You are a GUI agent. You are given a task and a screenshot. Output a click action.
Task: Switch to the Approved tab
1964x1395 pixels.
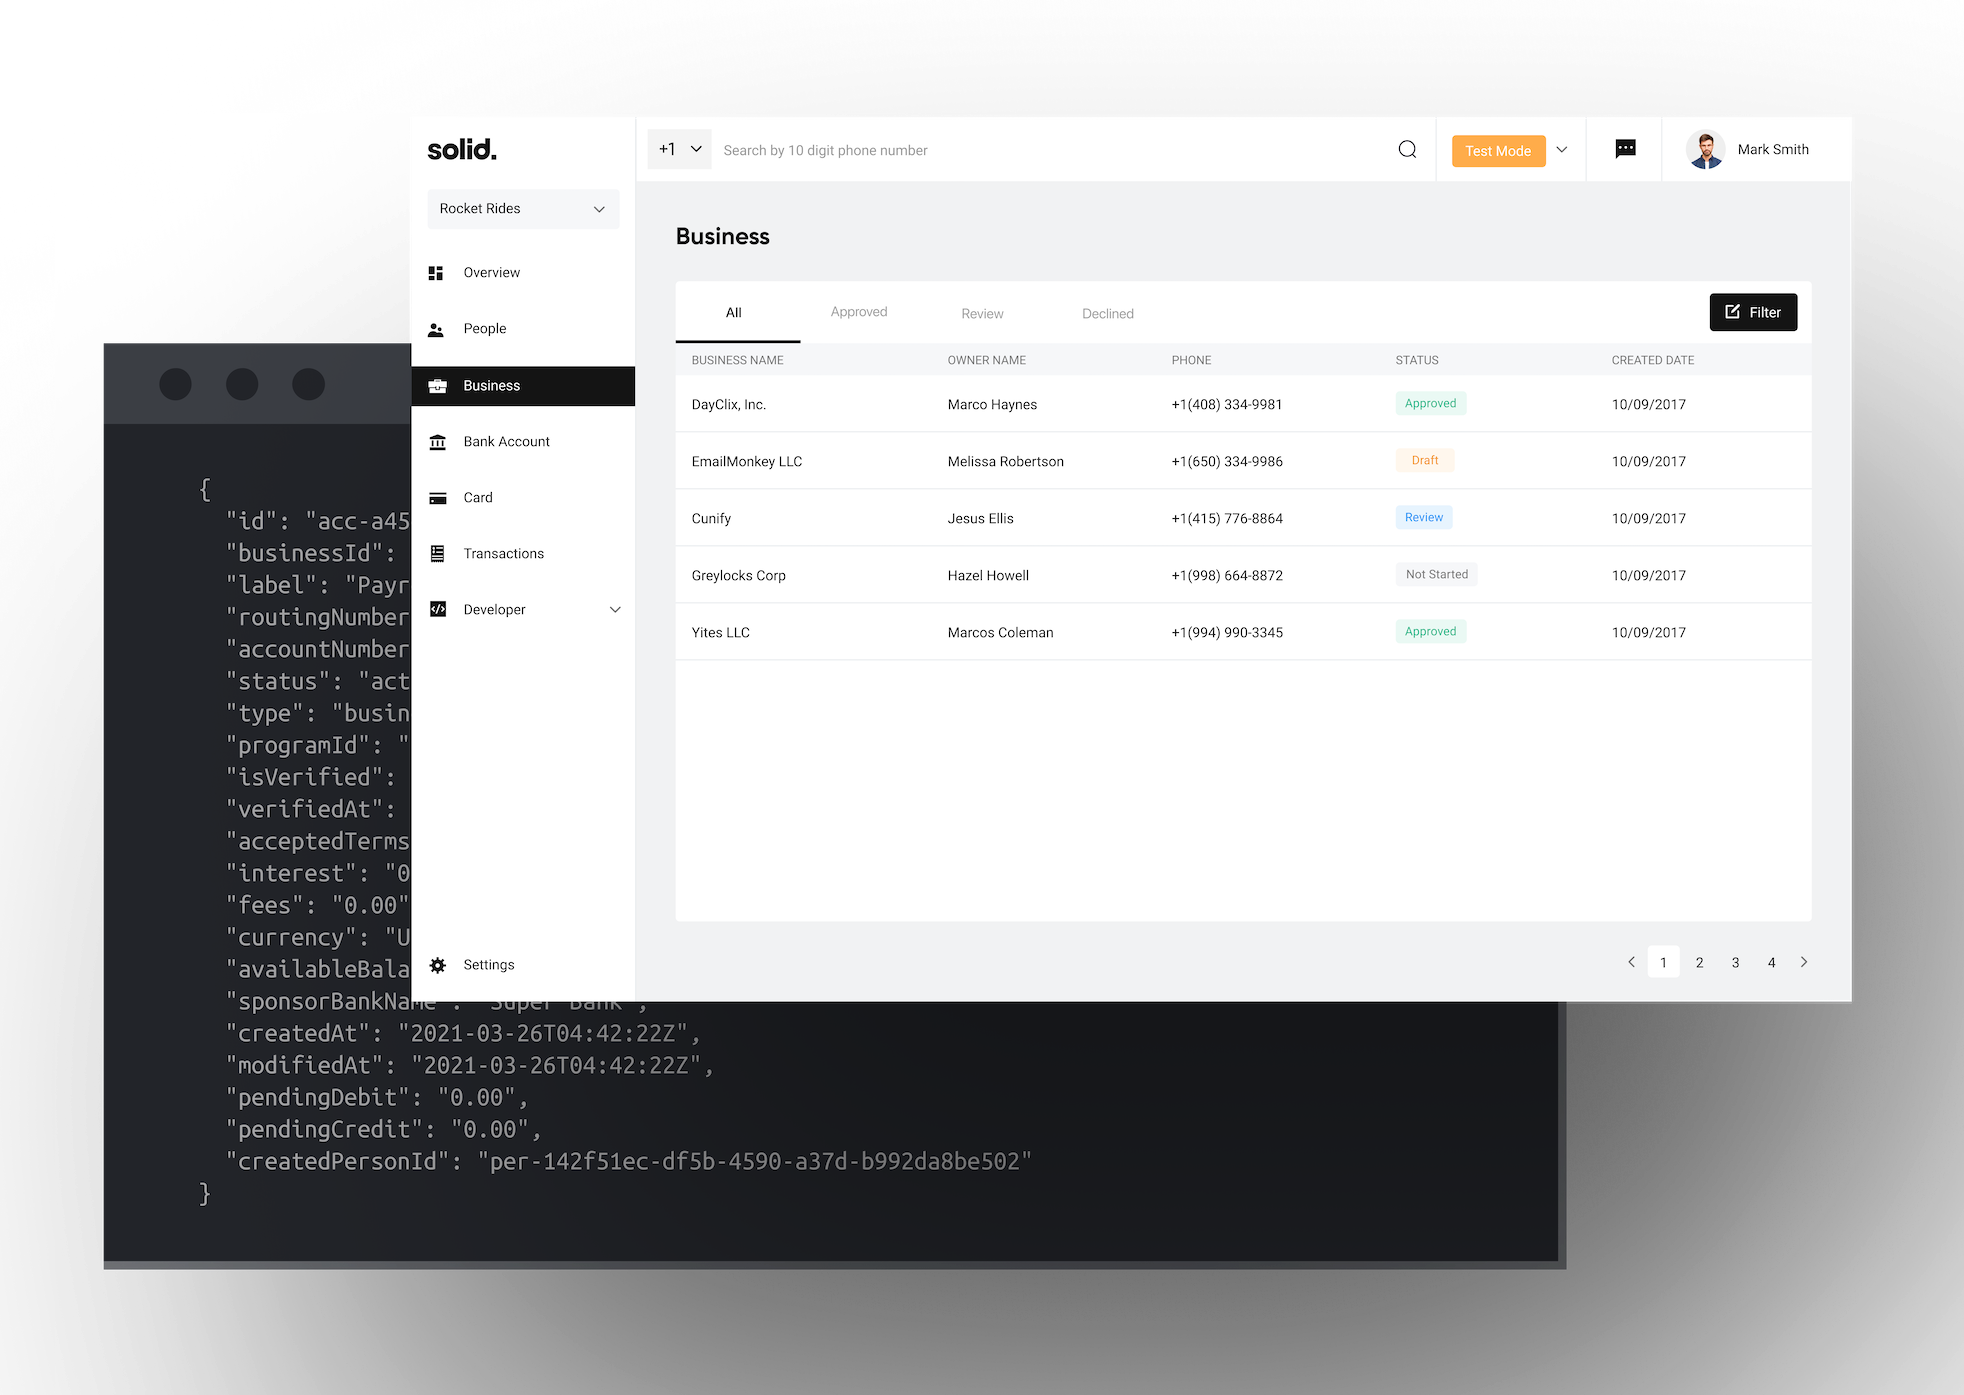click(x=858, y=312)
